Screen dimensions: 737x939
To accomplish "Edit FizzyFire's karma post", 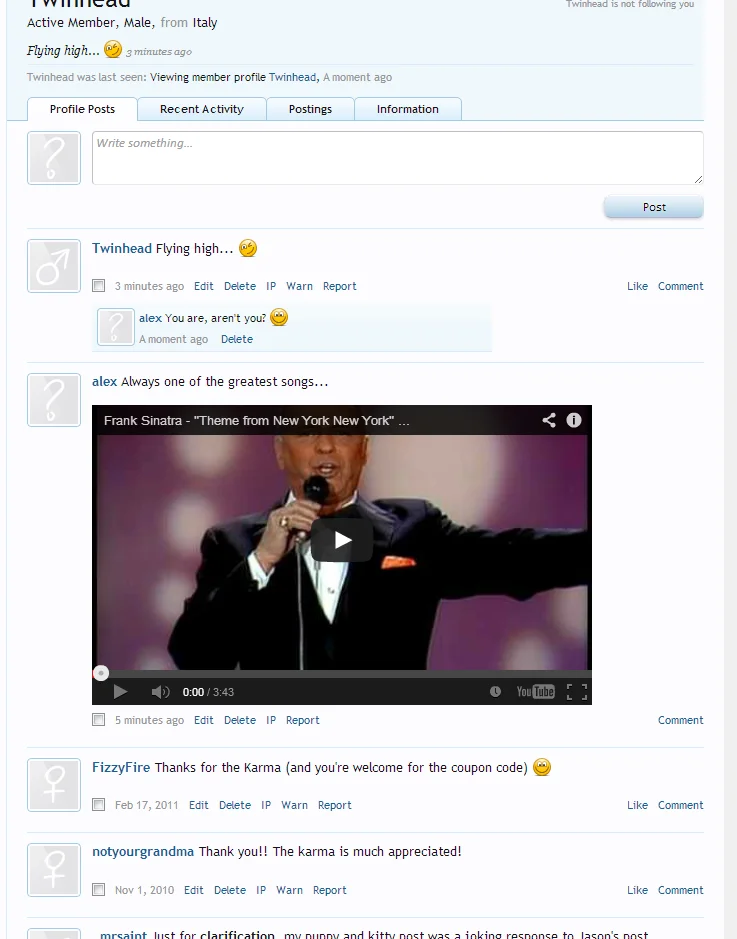I will (x=199, y=805).
